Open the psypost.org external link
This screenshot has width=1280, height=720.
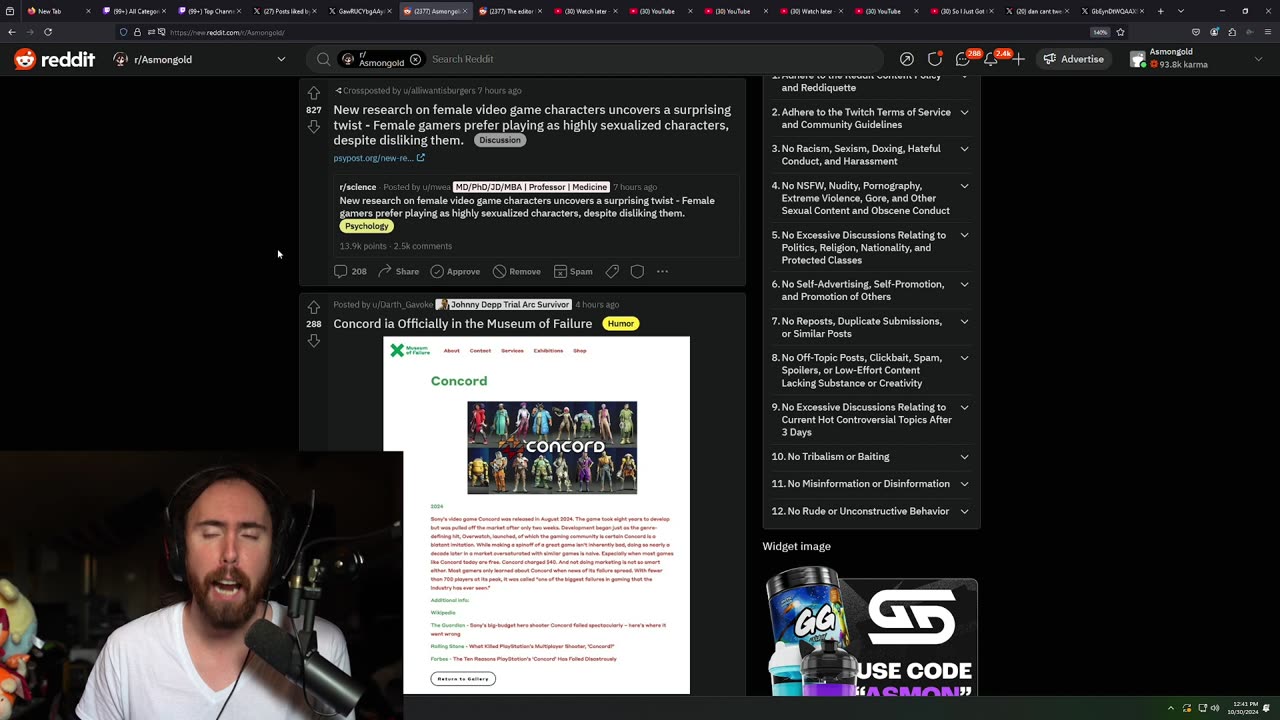tap(379, 158)
